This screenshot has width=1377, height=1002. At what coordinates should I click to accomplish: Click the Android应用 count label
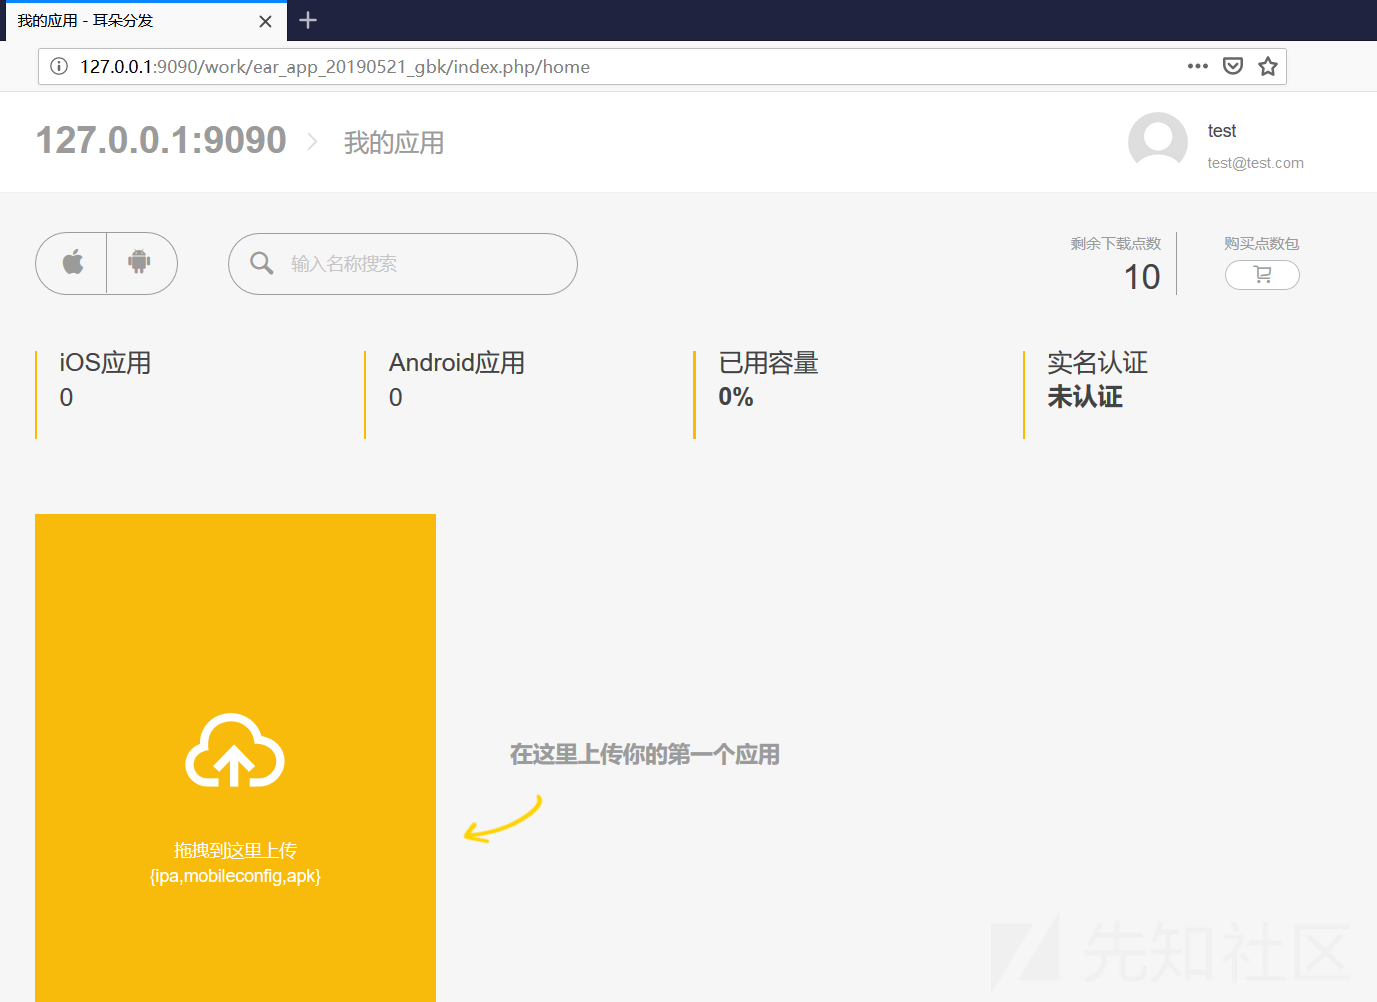click(x=457, y=362)
